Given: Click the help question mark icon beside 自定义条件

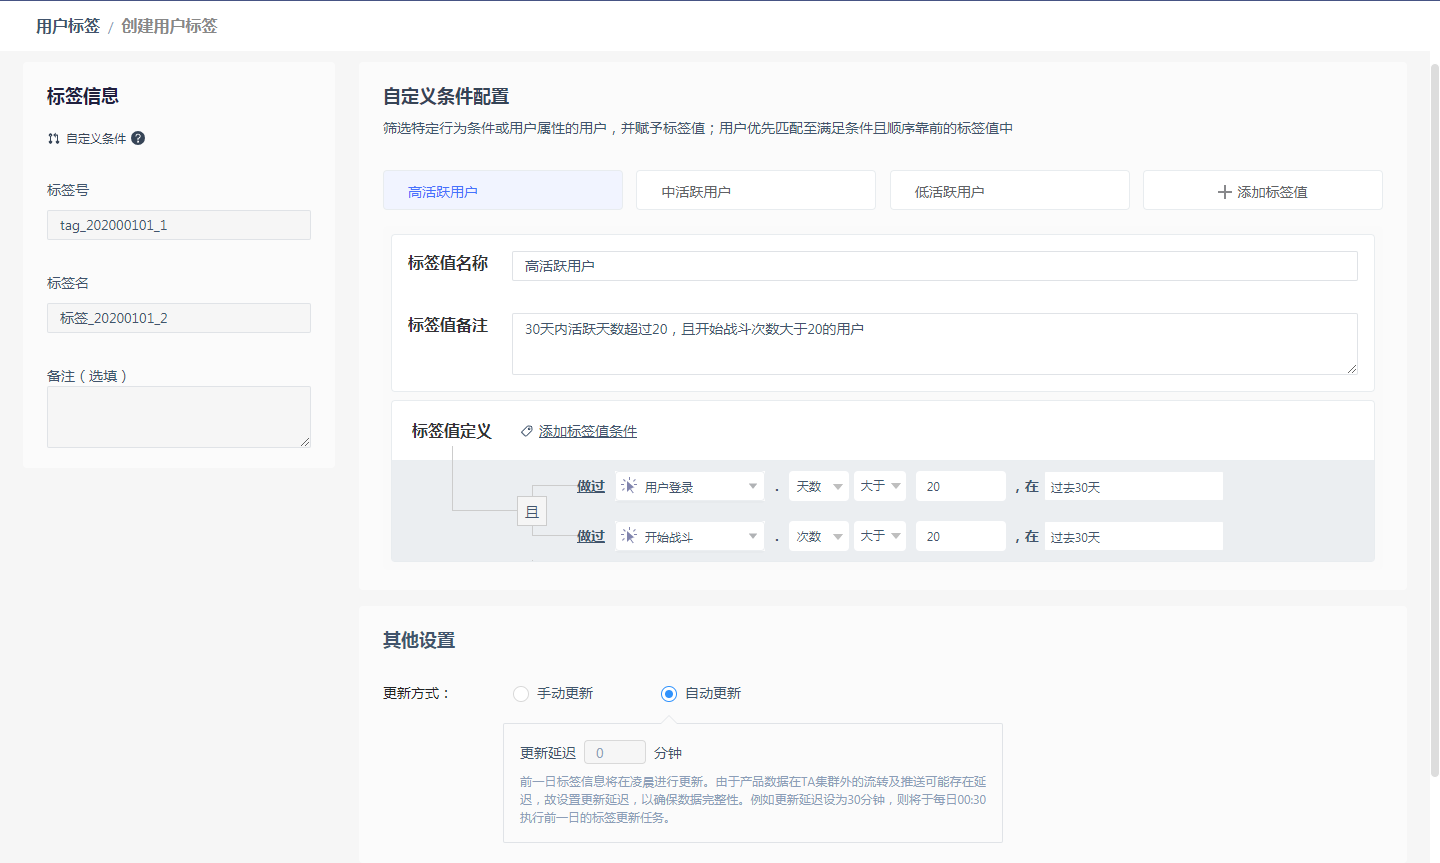Looking at the screenshot, I should pyautogui.click(x=138, y=138).
